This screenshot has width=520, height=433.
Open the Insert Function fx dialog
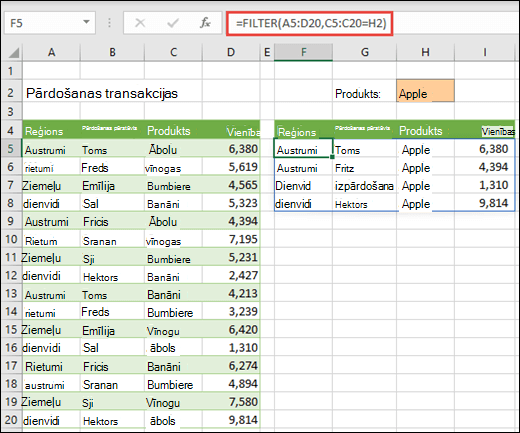click(205, 23)
